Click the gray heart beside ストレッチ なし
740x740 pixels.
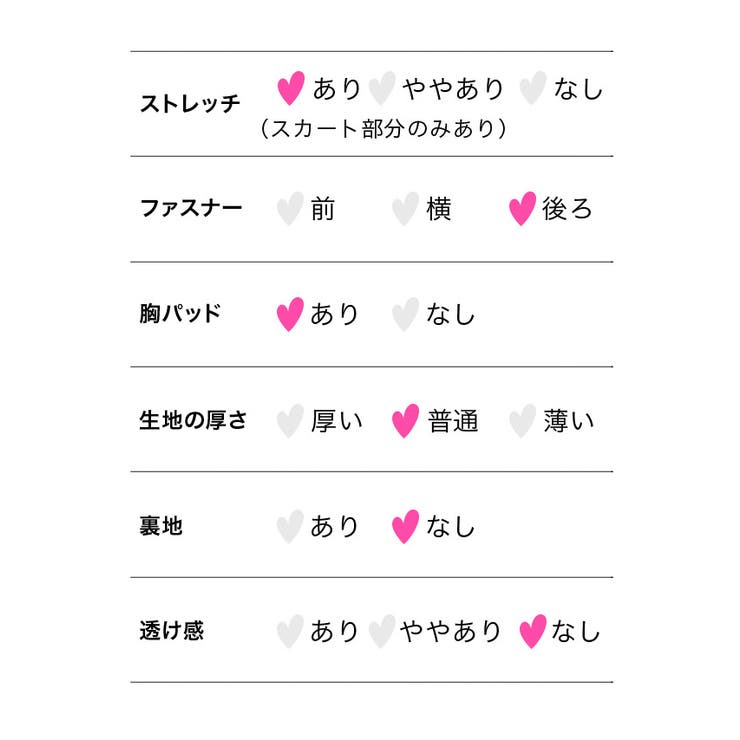533,88
